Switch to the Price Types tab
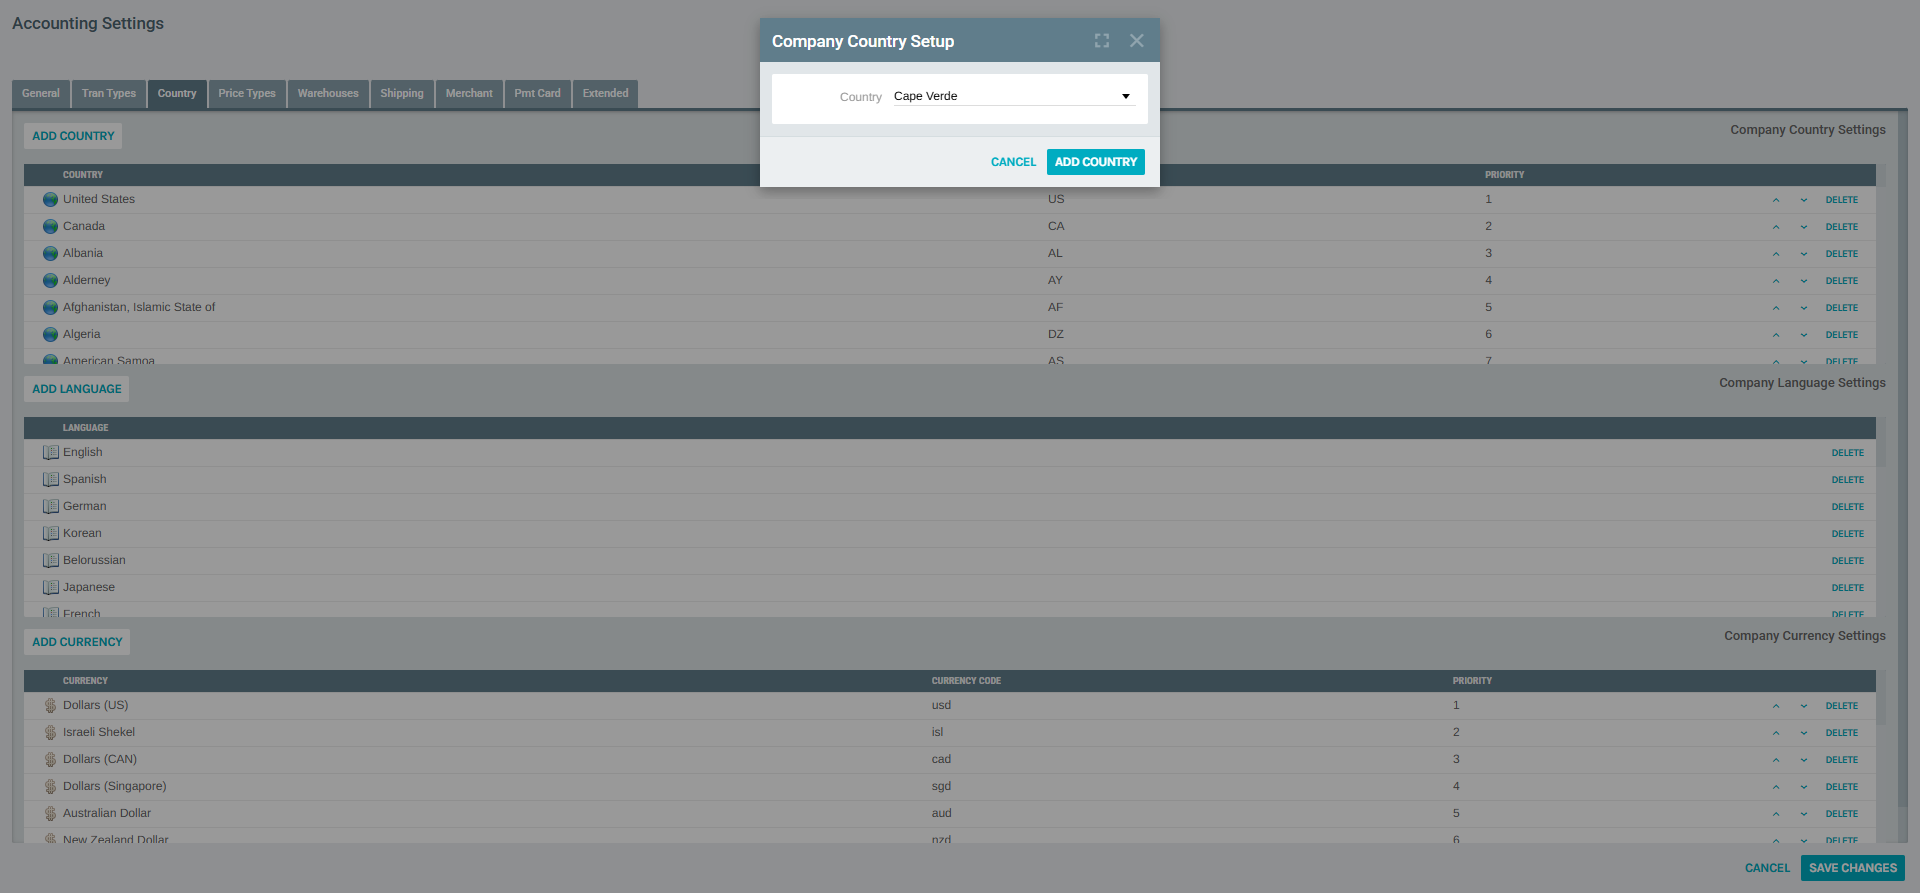 (x=247, y=94)
